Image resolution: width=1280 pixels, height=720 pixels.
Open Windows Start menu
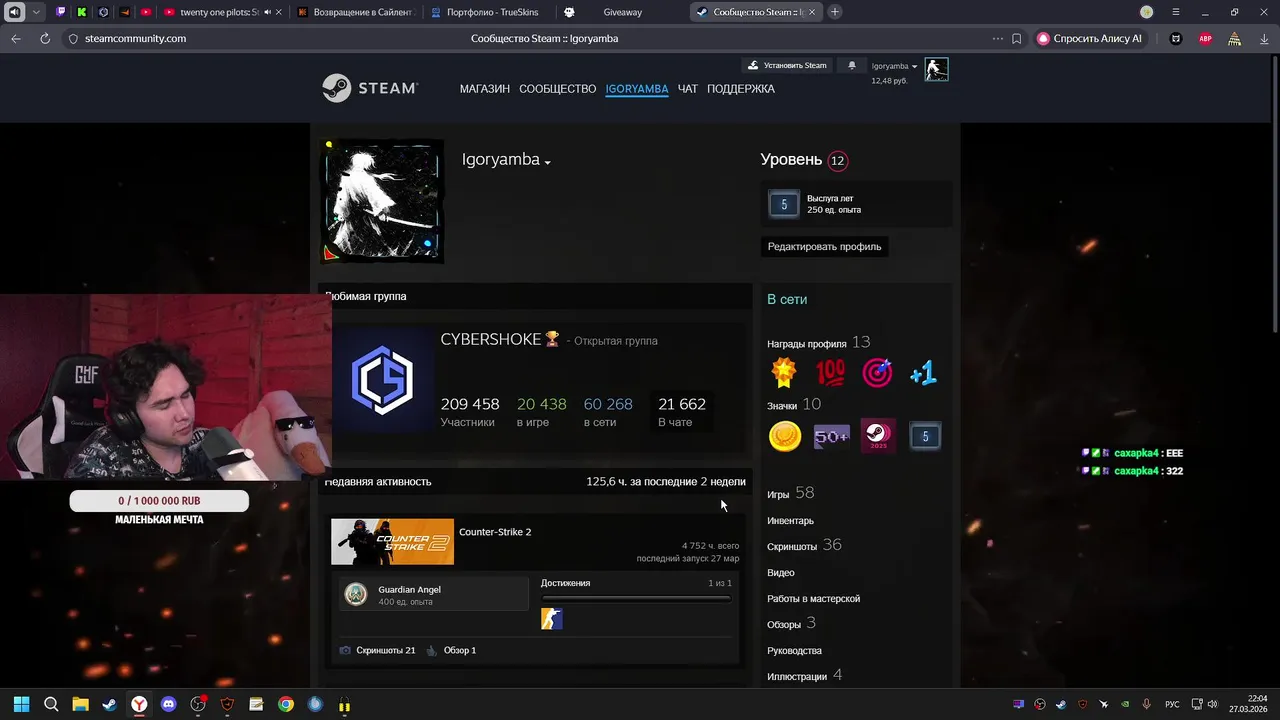[x=21, y=704]
